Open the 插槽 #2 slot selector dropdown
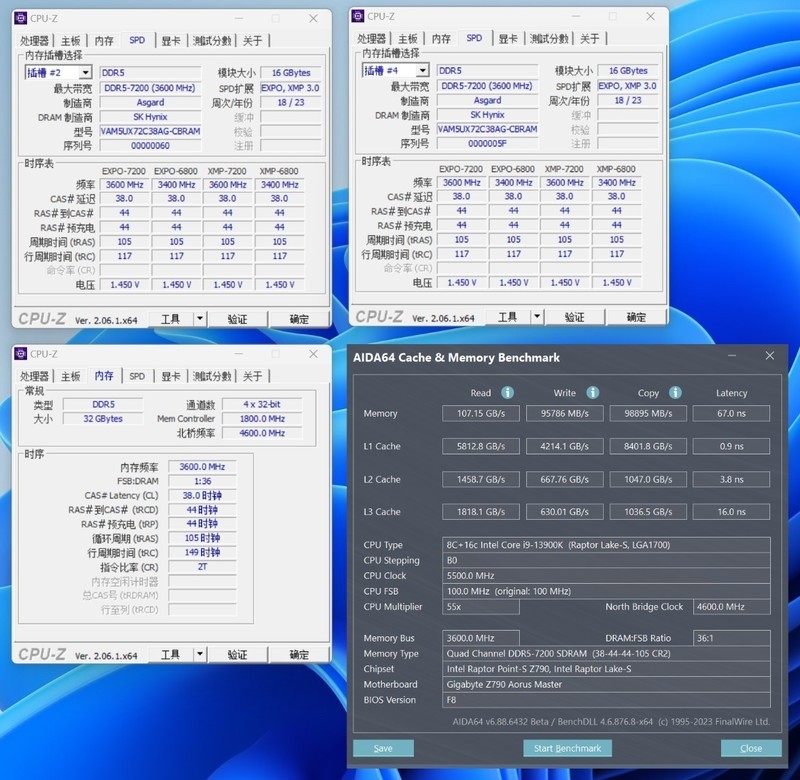 83,72
